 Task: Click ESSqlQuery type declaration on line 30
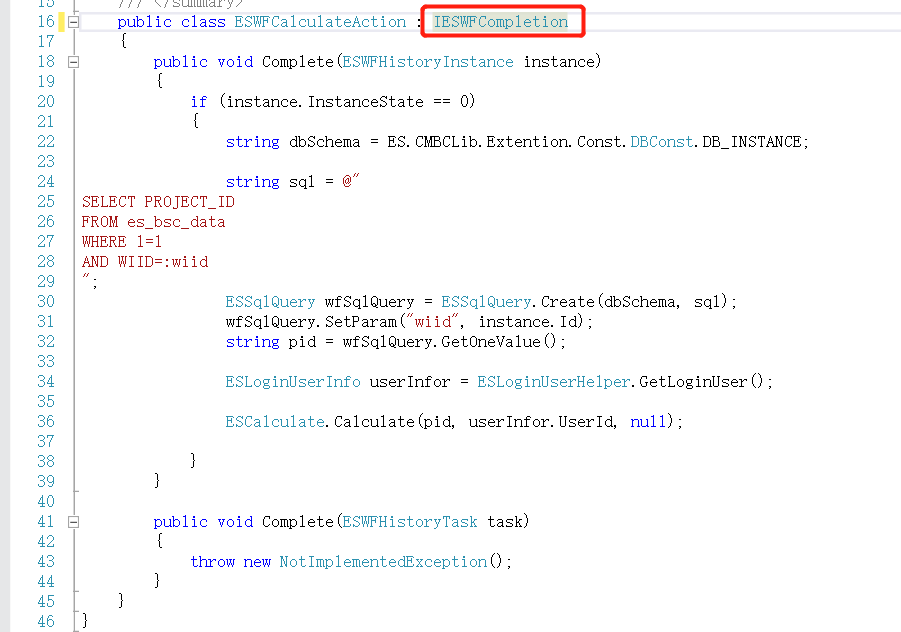(x=270, y=302)
